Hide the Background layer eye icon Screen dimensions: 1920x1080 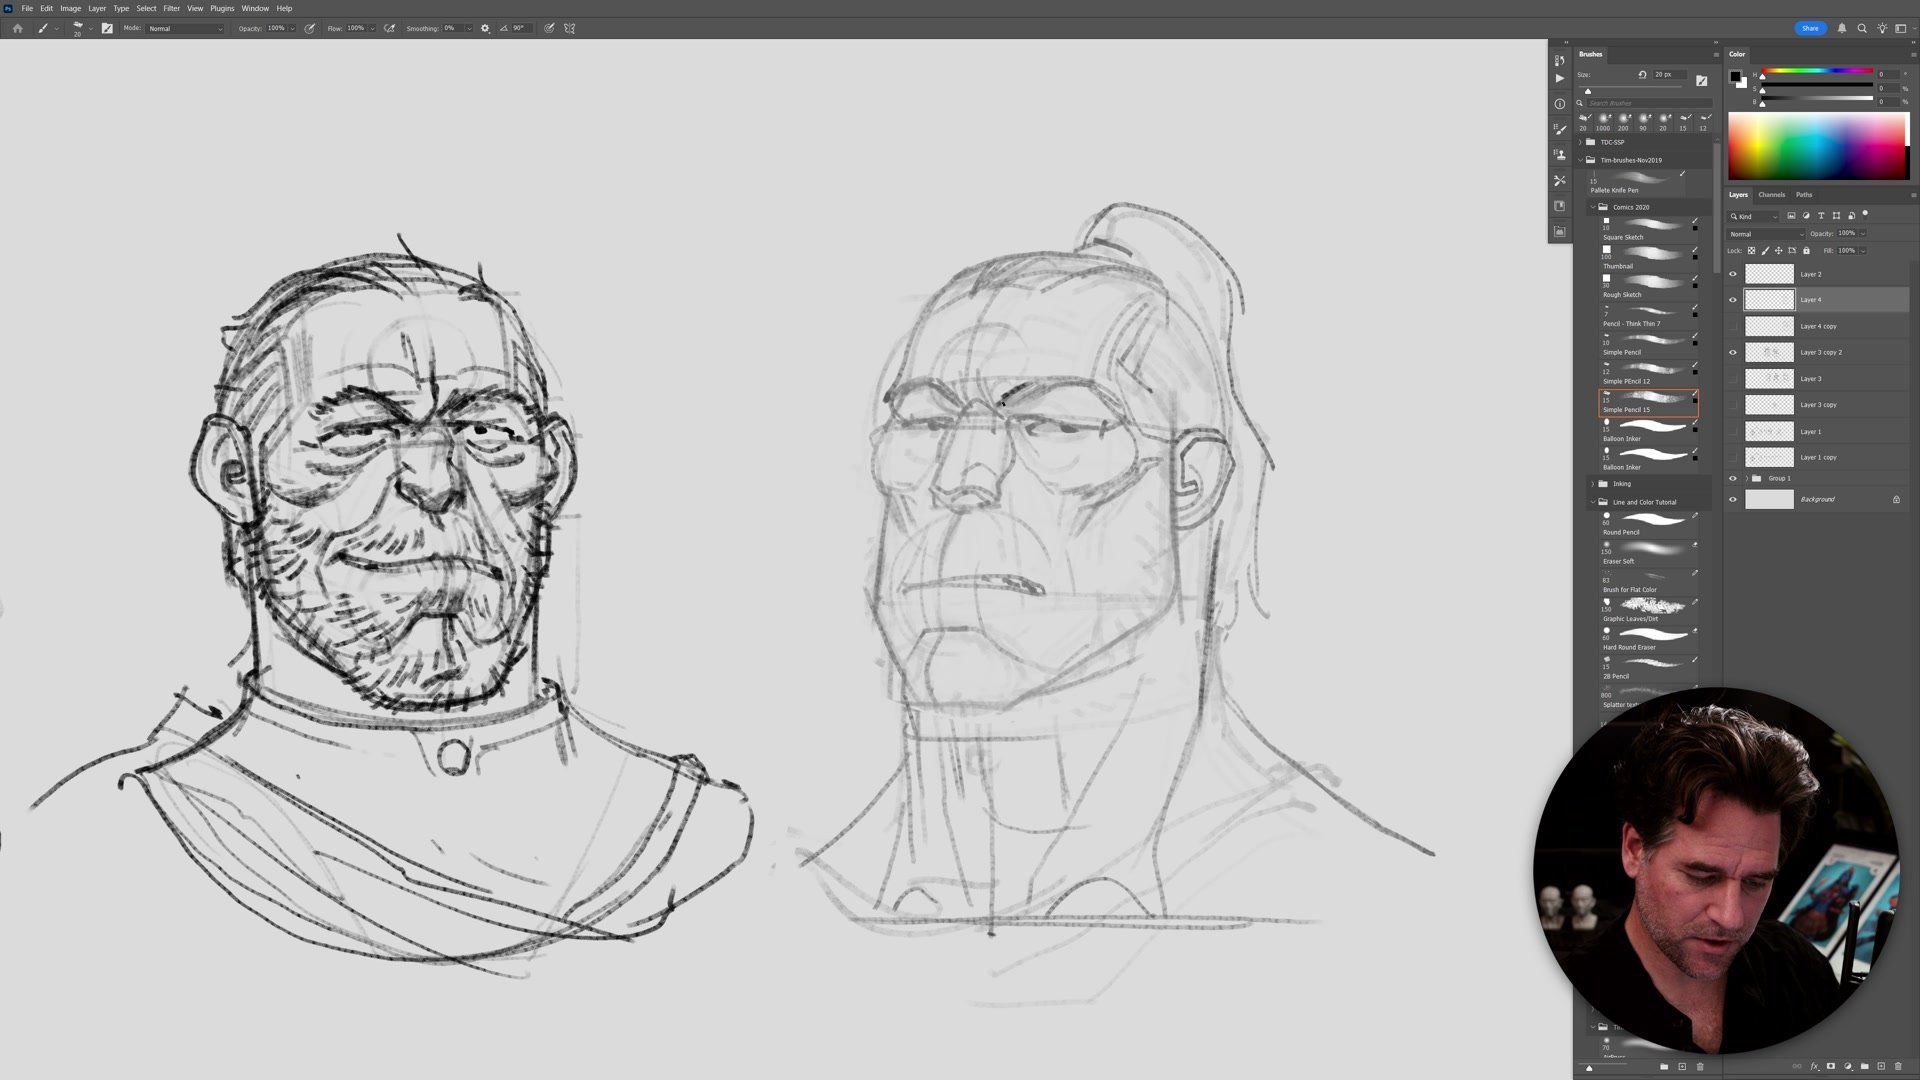coord(1733,499)
